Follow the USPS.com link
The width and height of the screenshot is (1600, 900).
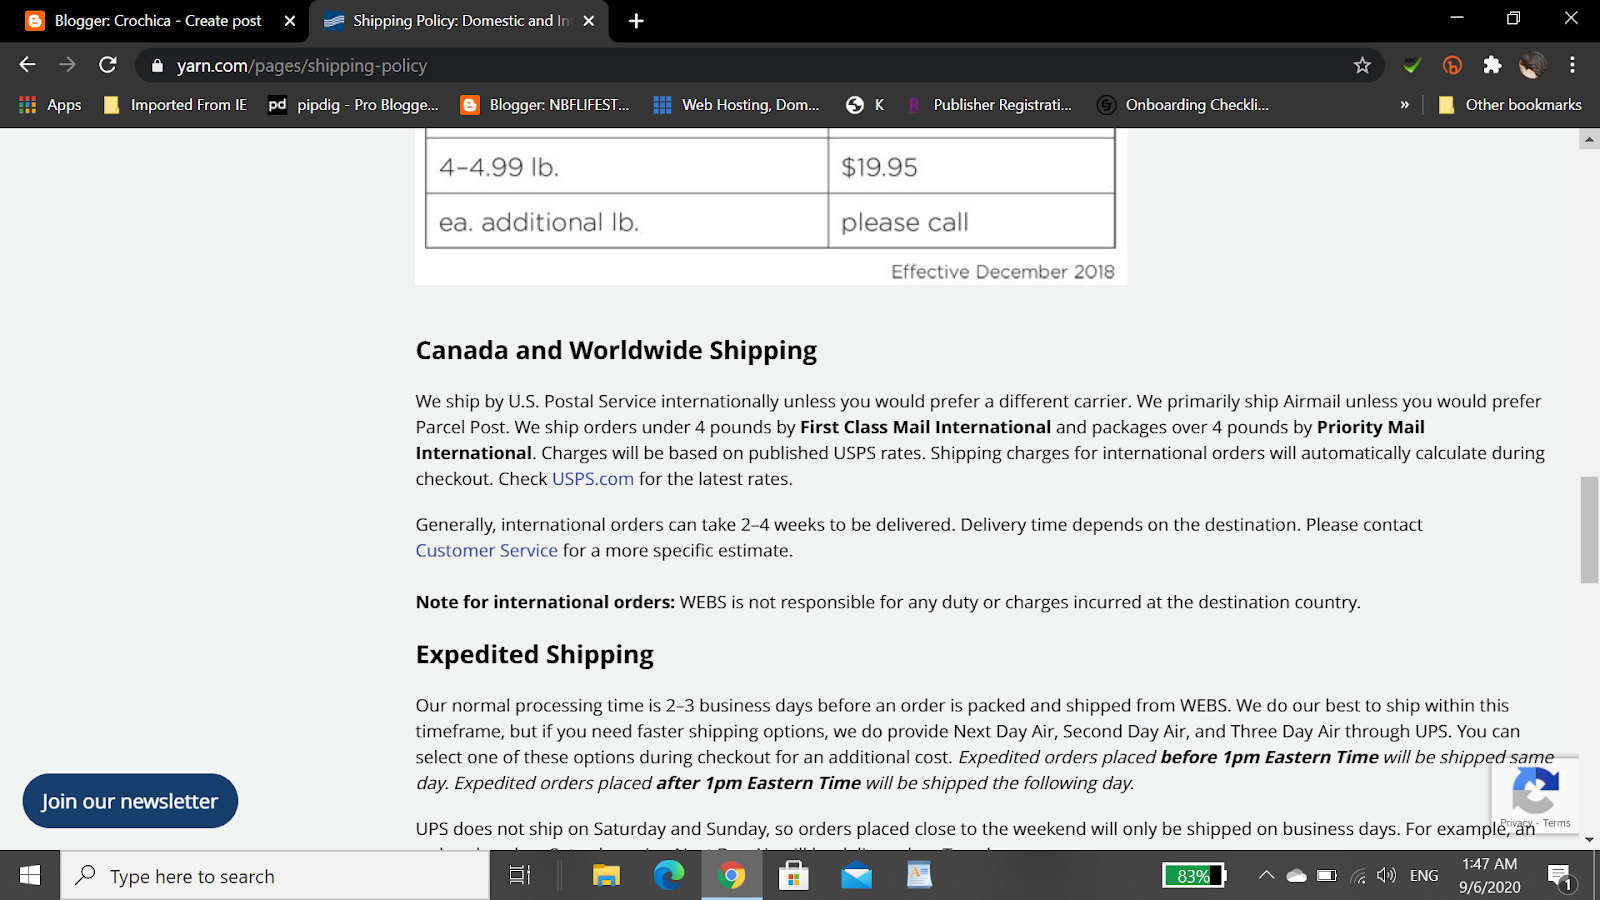tap(593, 479)
